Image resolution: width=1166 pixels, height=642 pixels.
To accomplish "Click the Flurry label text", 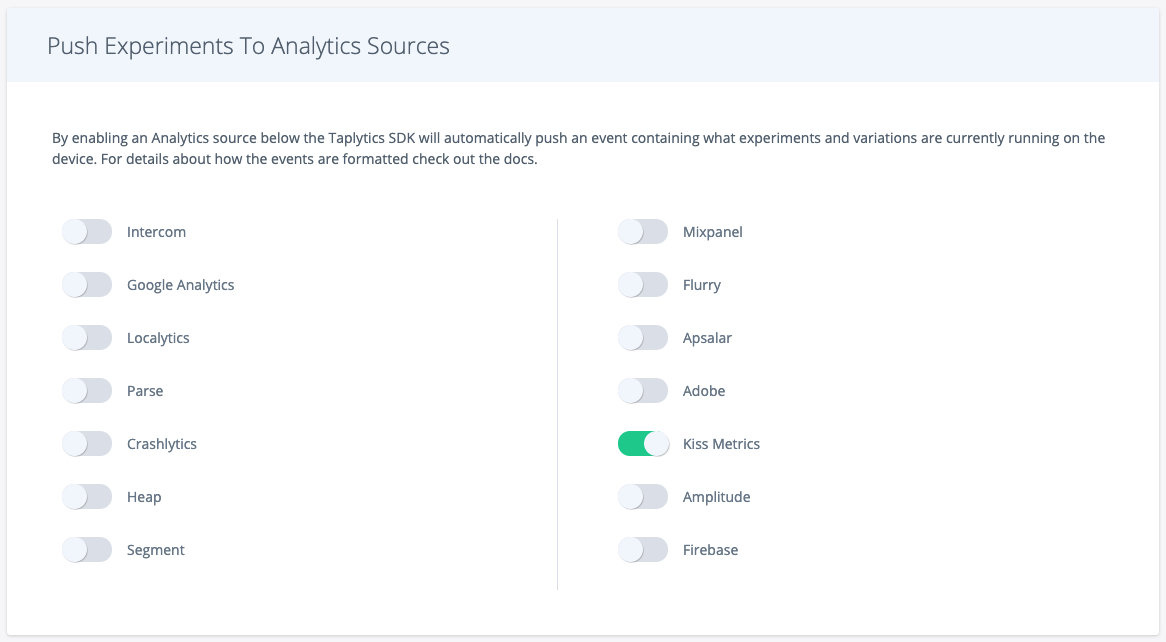I will 702,285.
